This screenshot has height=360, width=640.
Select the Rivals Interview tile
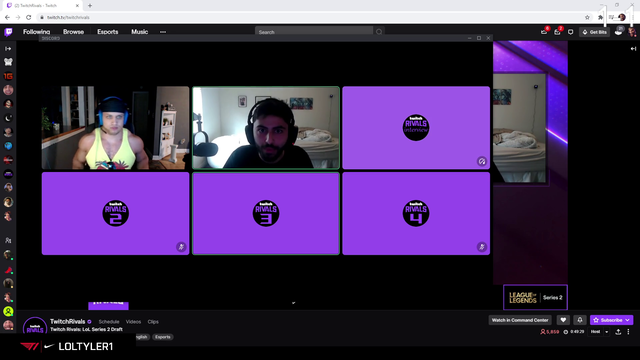[416, 128]
